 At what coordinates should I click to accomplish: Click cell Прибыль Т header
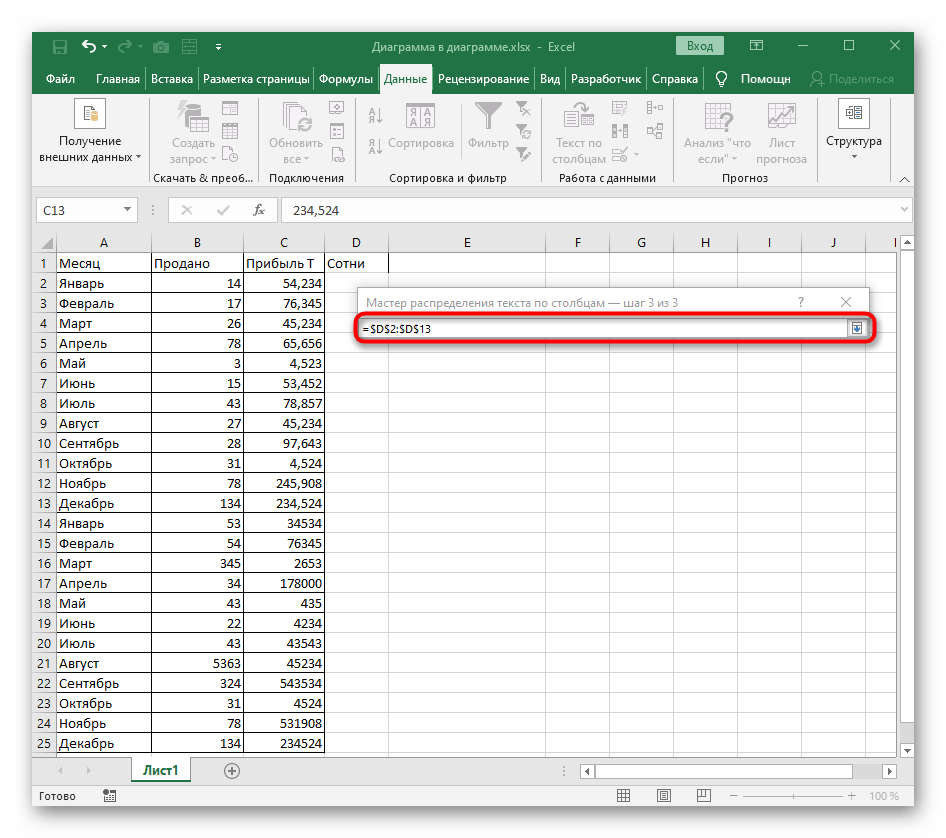click(x=284, y=263)
